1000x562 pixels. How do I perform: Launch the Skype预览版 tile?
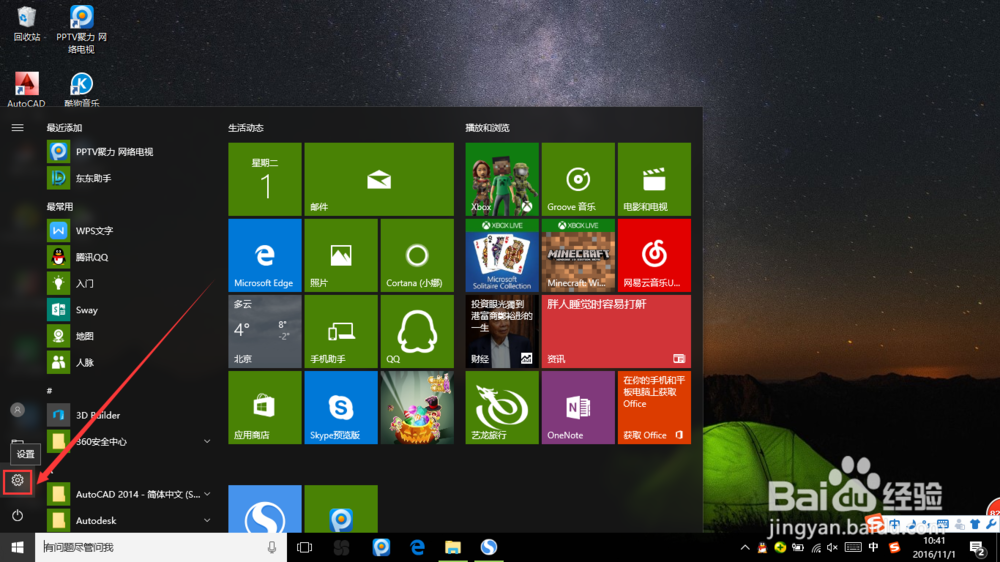pyautogui.click(x=341, y=408)
